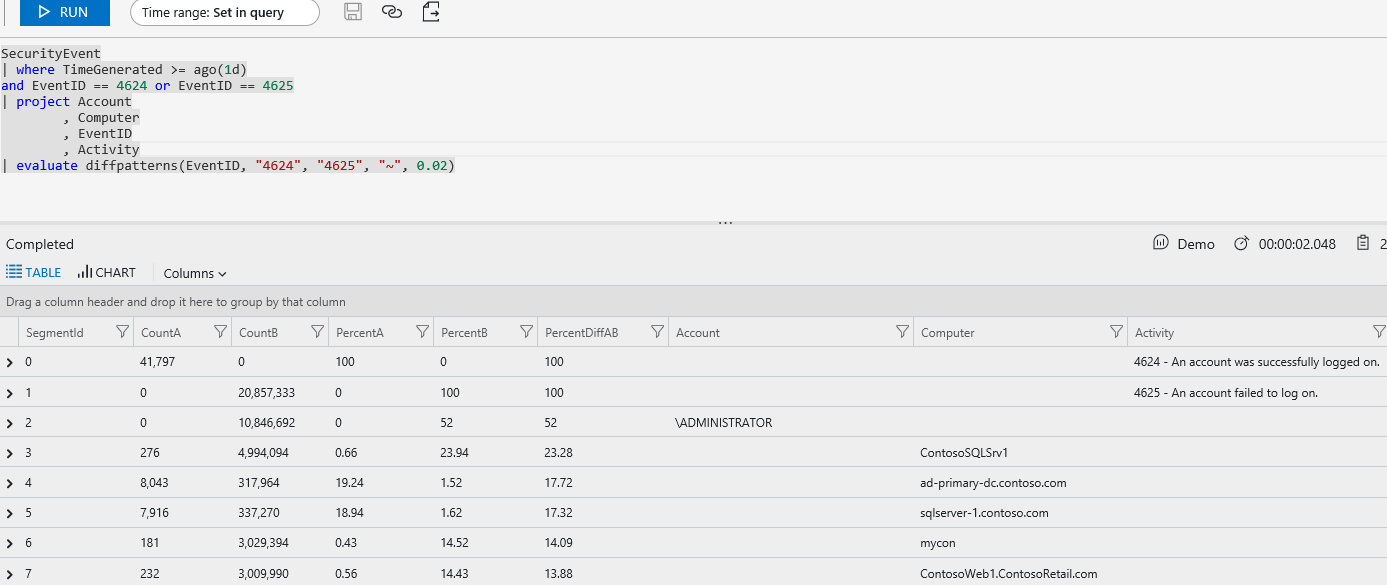Click the CountA value "7,916"
The width and height of the screenshot is (1387, 585).
[155, 513]
